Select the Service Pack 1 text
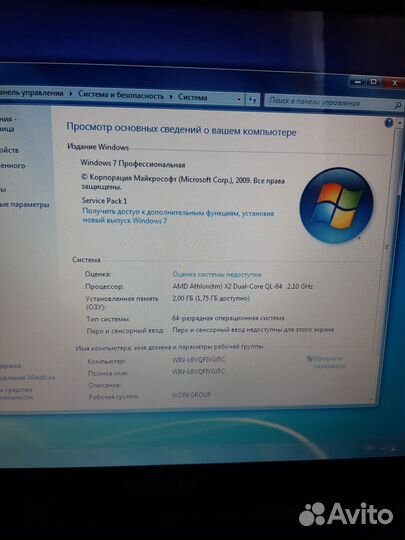 [104, 200]
